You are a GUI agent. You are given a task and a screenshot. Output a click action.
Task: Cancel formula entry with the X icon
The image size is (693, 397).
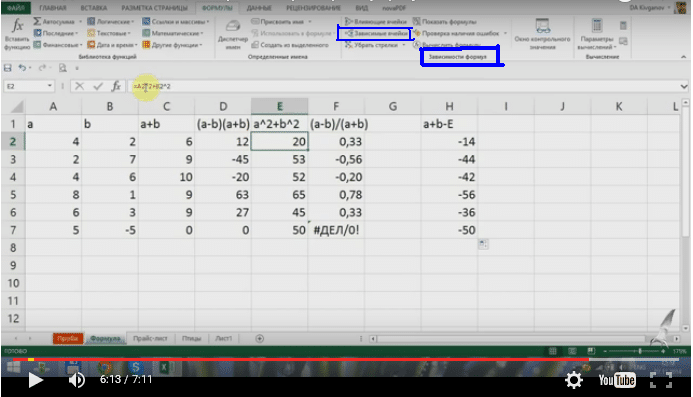pos(80,86)
